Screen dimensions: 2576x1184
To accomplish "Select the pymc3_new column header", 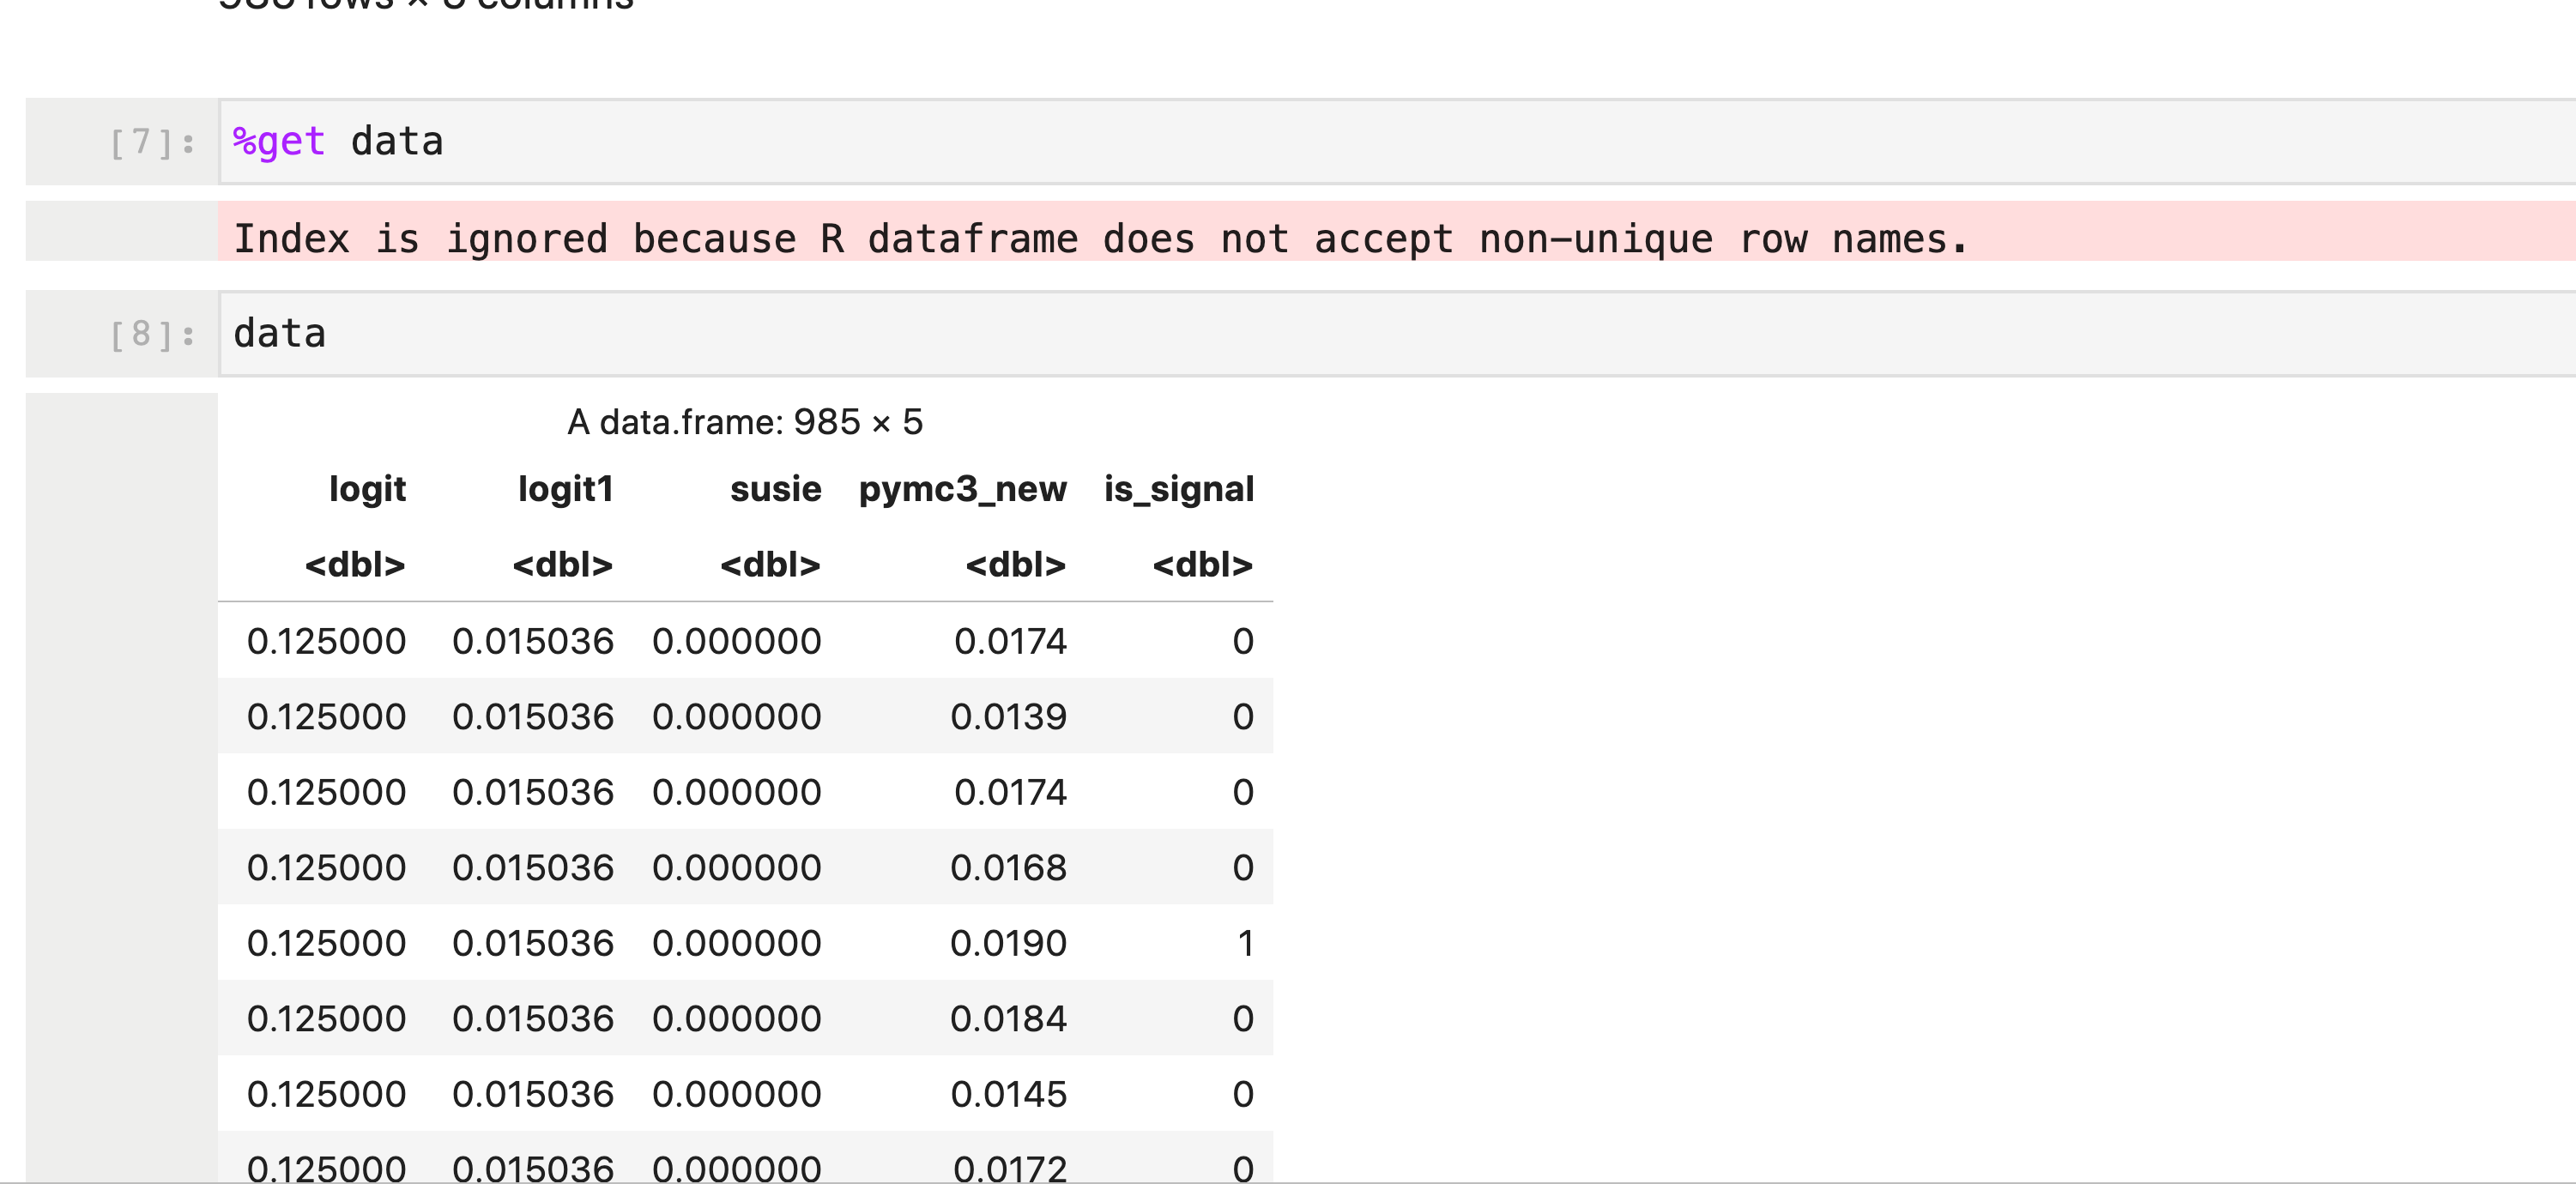I will tap(962, 489).
